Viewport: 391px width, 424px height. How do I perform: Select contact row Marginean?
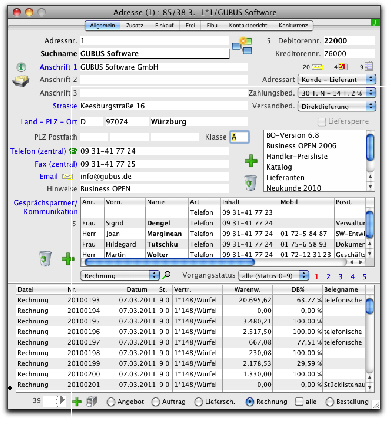[223, 234]
